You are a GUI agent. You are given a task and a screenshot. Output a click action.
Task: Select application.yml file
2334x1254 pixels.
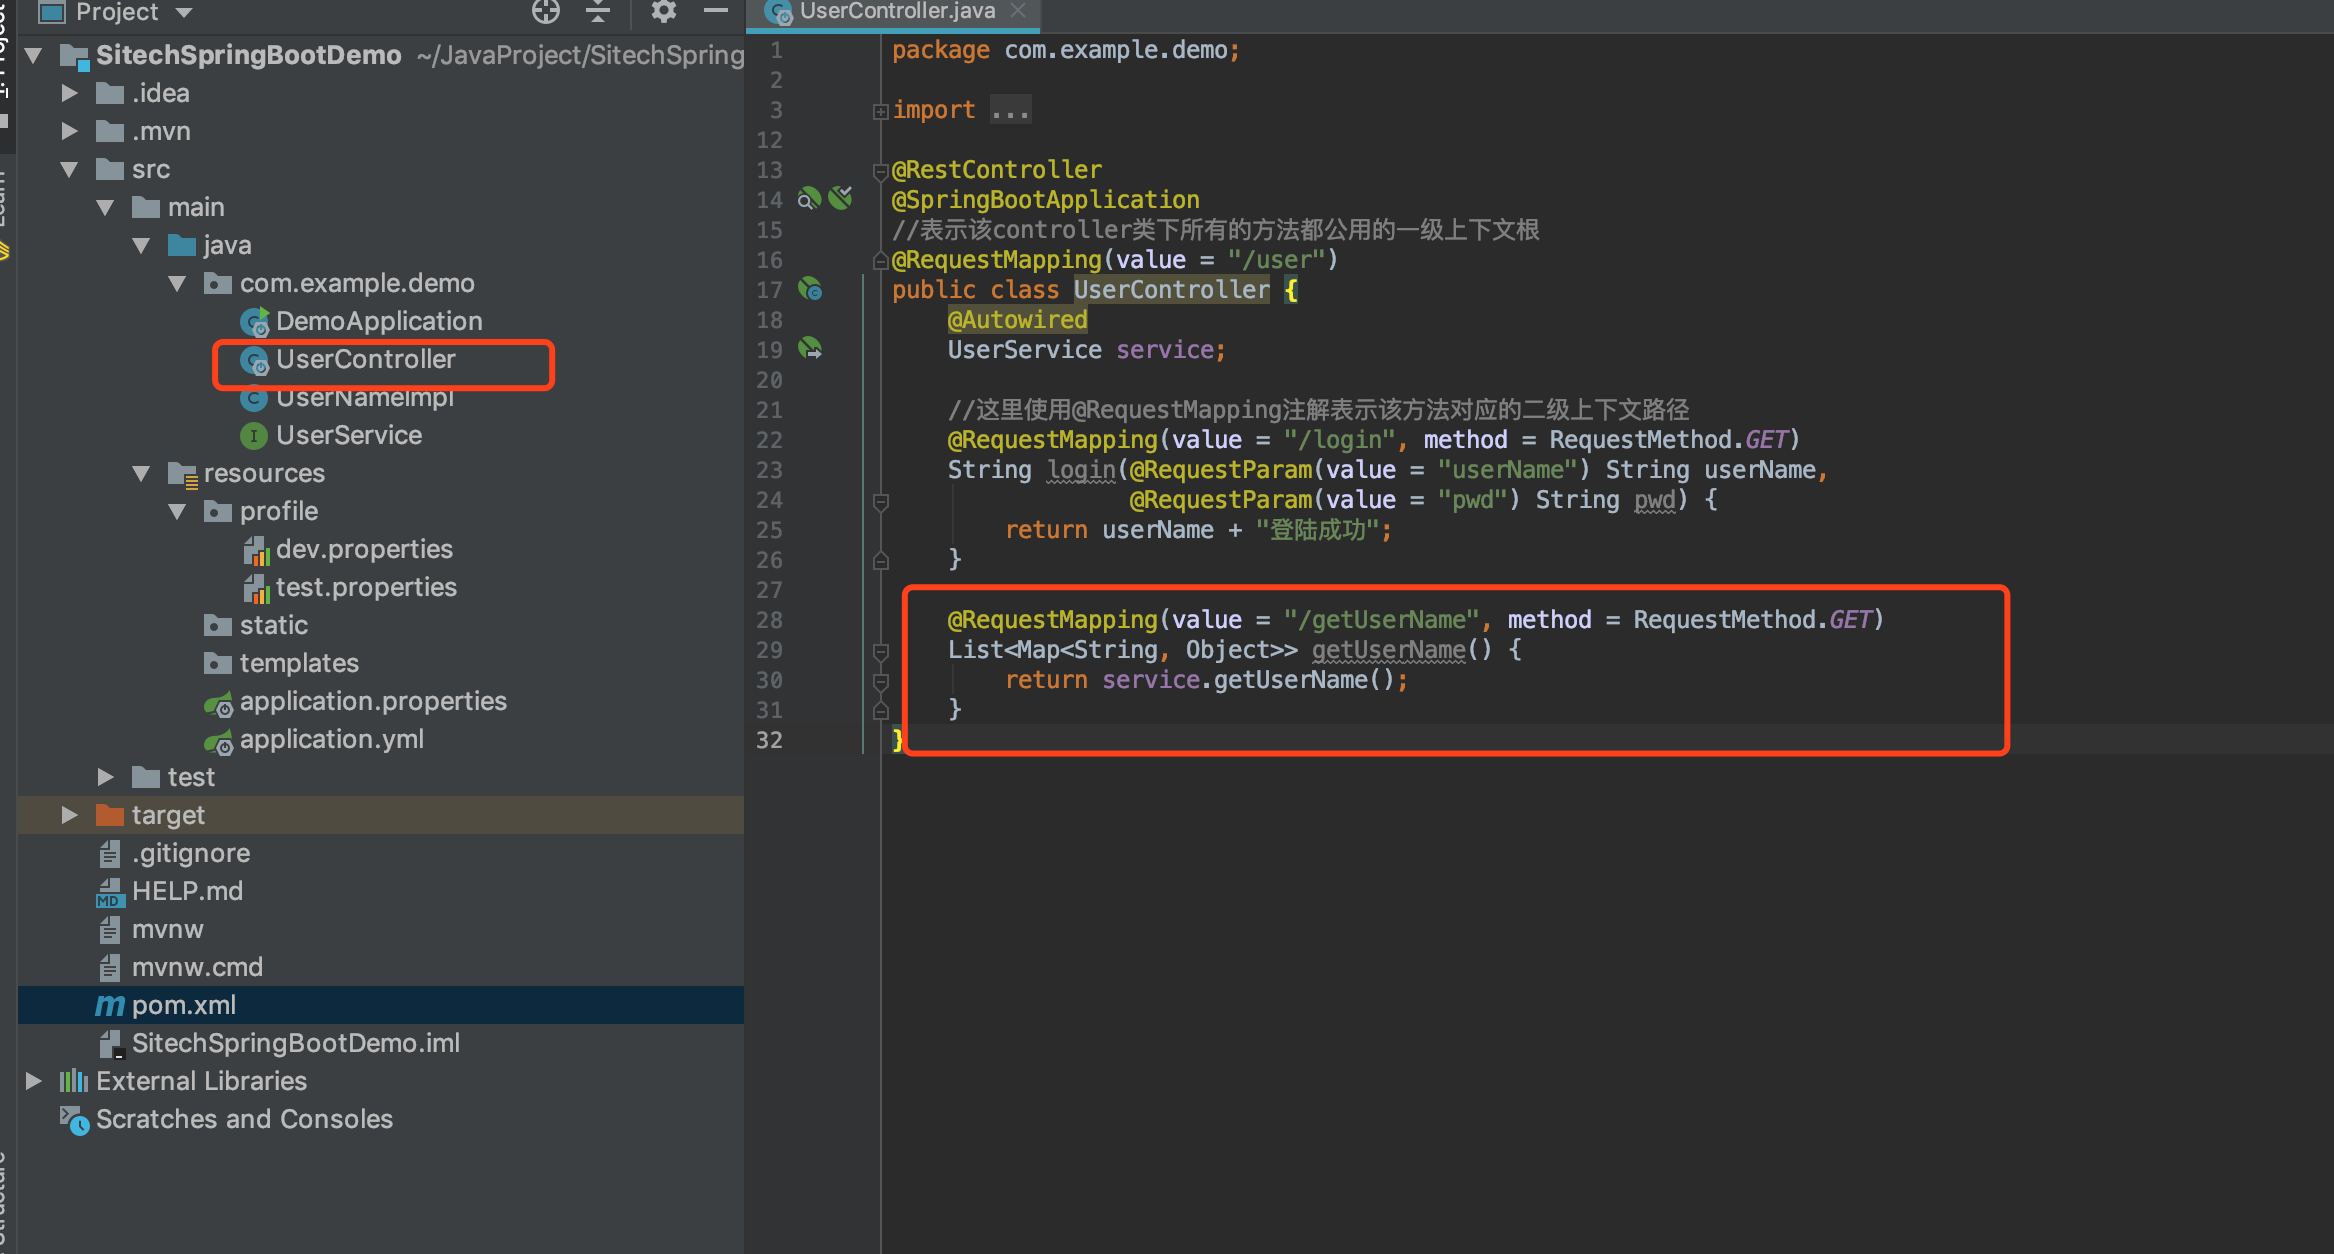pyautogui.click(x=331, y=739)
